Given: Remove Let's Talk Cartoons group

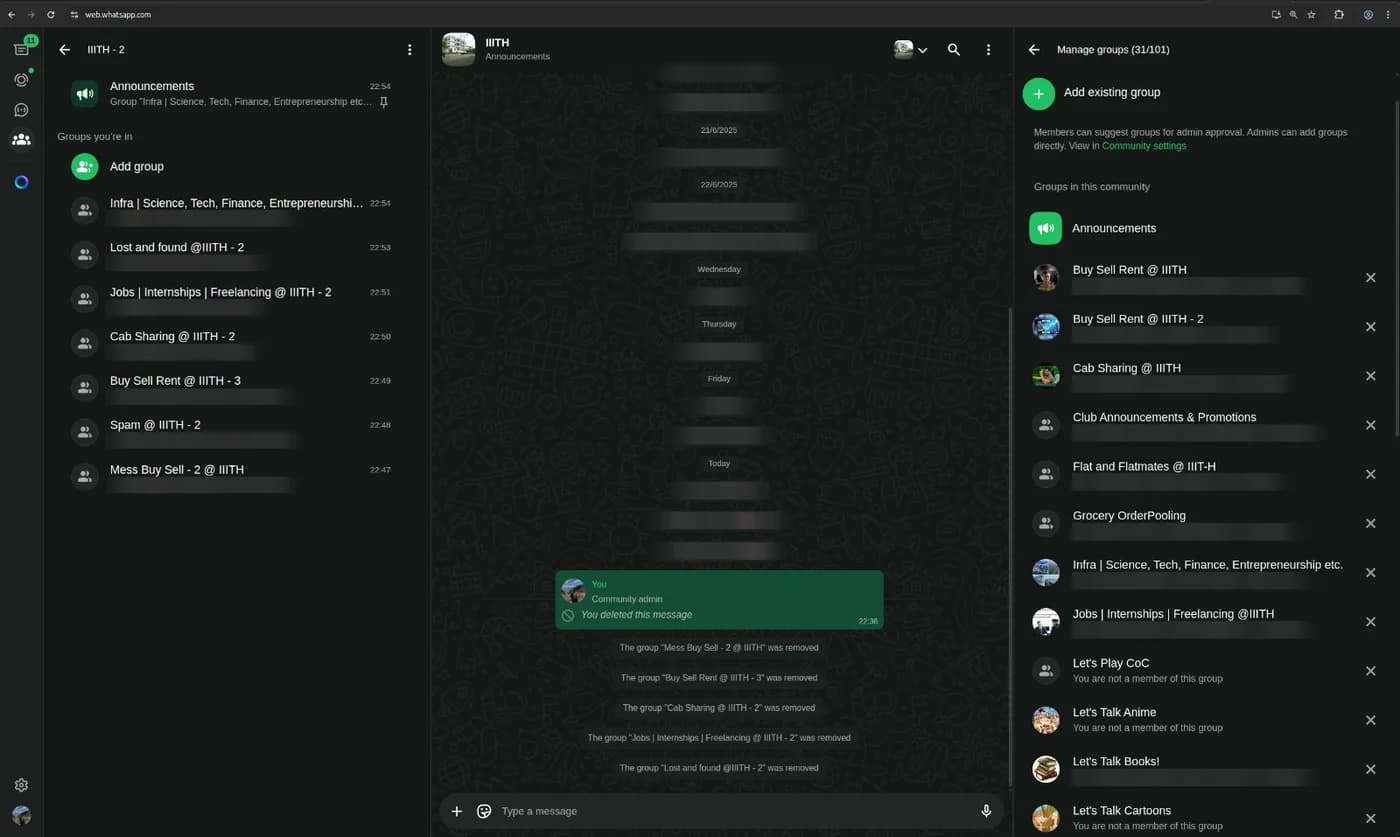Looking at the screenshot, I should coord(1371,818).
